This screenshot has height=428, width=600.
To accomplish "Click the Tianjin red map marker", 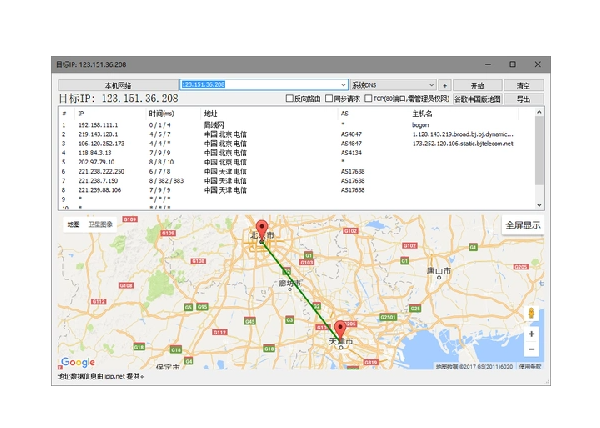I will click(x=340, y=330).
